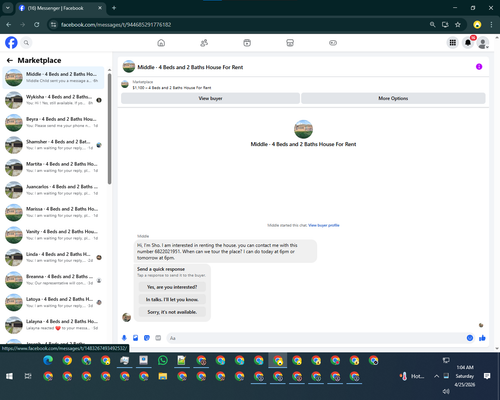Screen dimensions: 500x400
Task: Open the Marketplace icon in top navigation
Action: click(290, 43)
